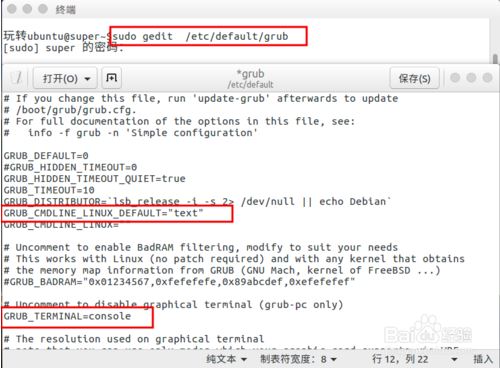Click the new document icon beside Open
Viewport: 500px width, 368px height.
[x=111, y=78]
